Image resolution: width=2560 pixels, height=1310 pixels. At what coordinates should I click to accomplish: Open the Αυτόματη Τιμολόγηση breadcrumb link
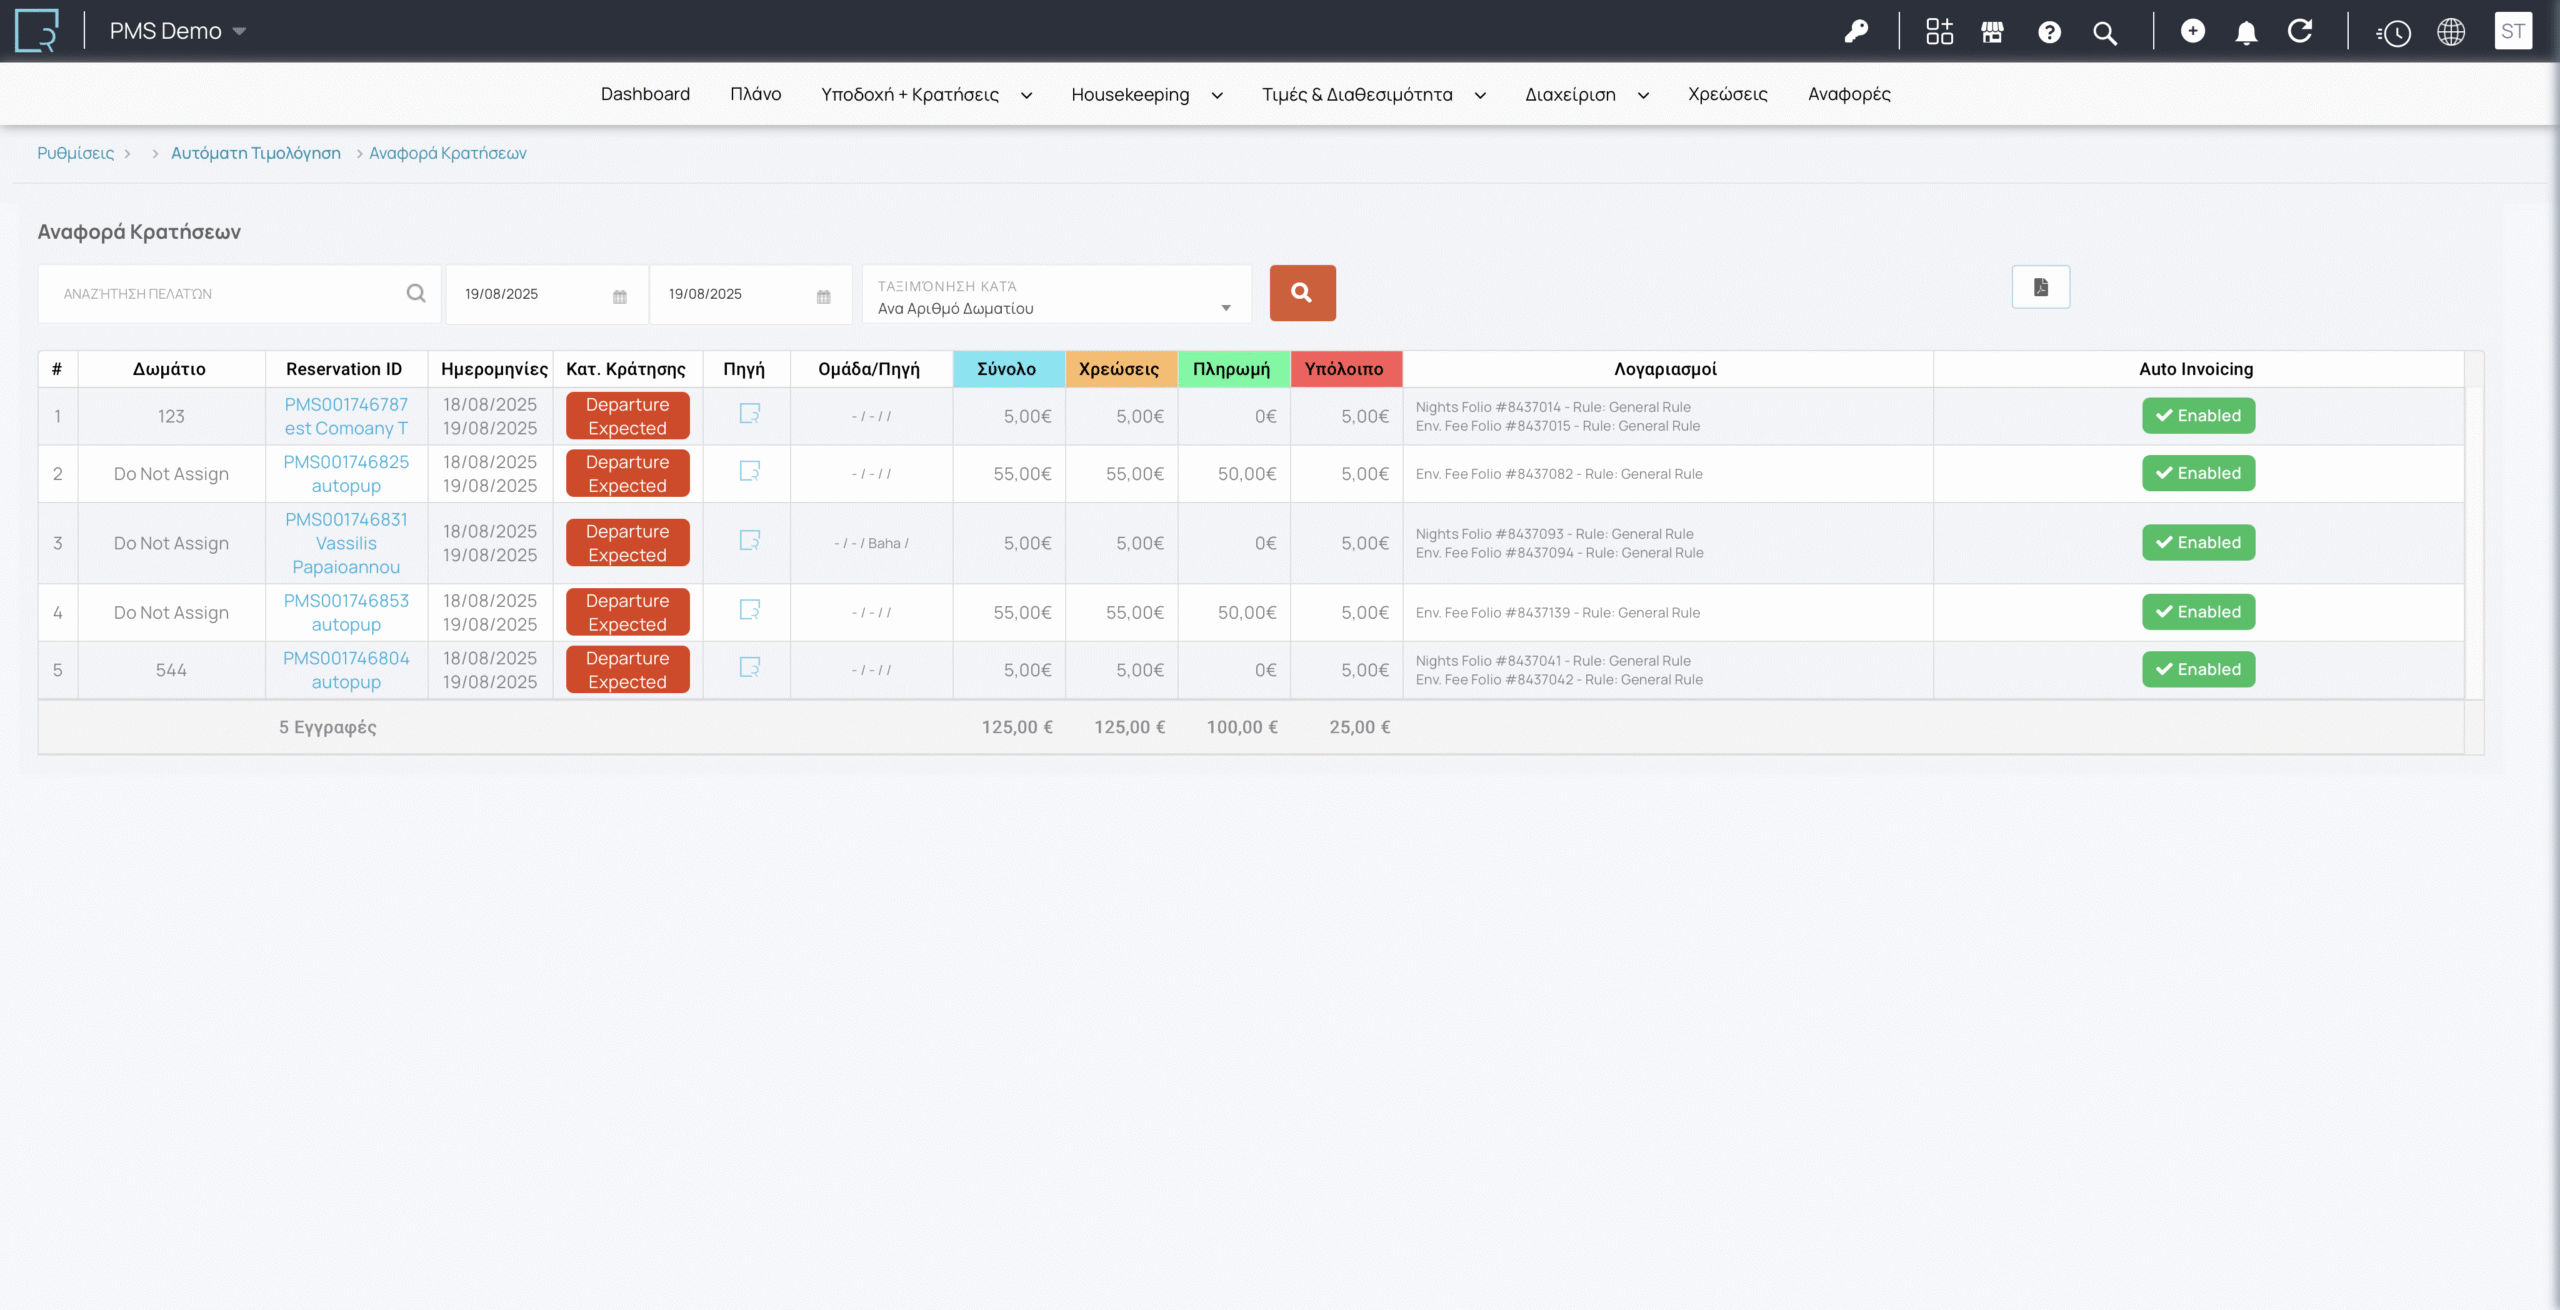[255, 153]
